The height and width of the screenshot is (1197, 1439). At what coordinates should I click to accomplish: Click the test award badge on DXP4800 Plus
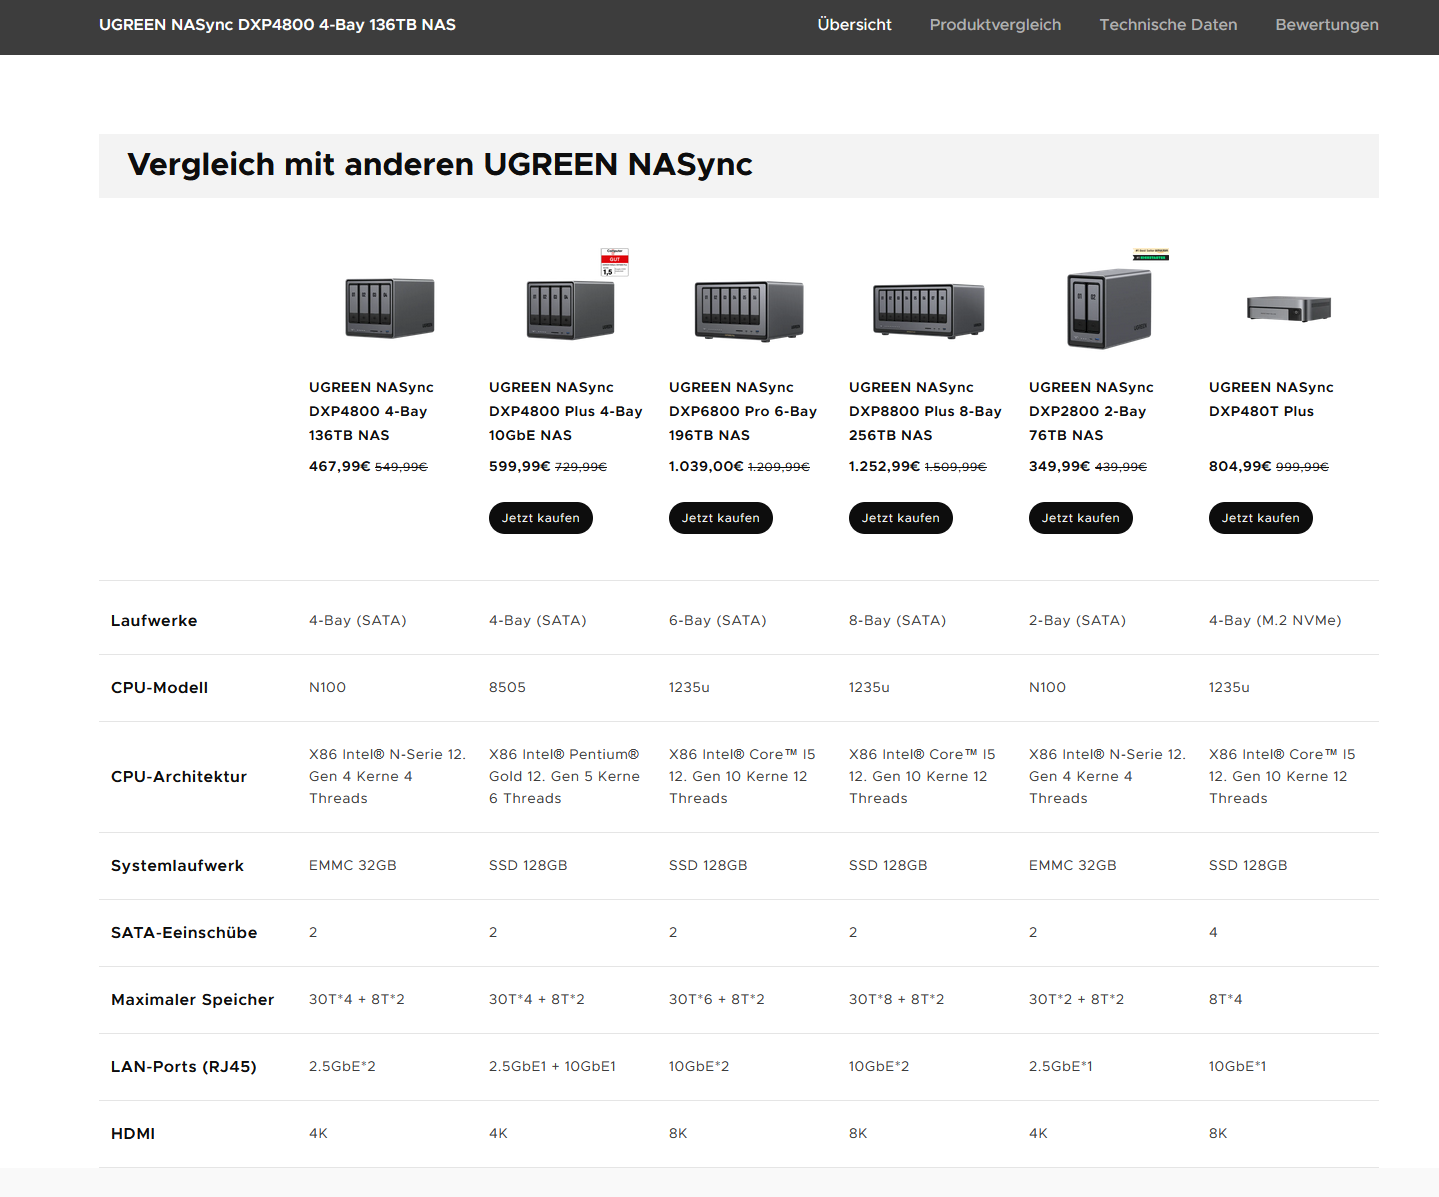pos(614,262)
